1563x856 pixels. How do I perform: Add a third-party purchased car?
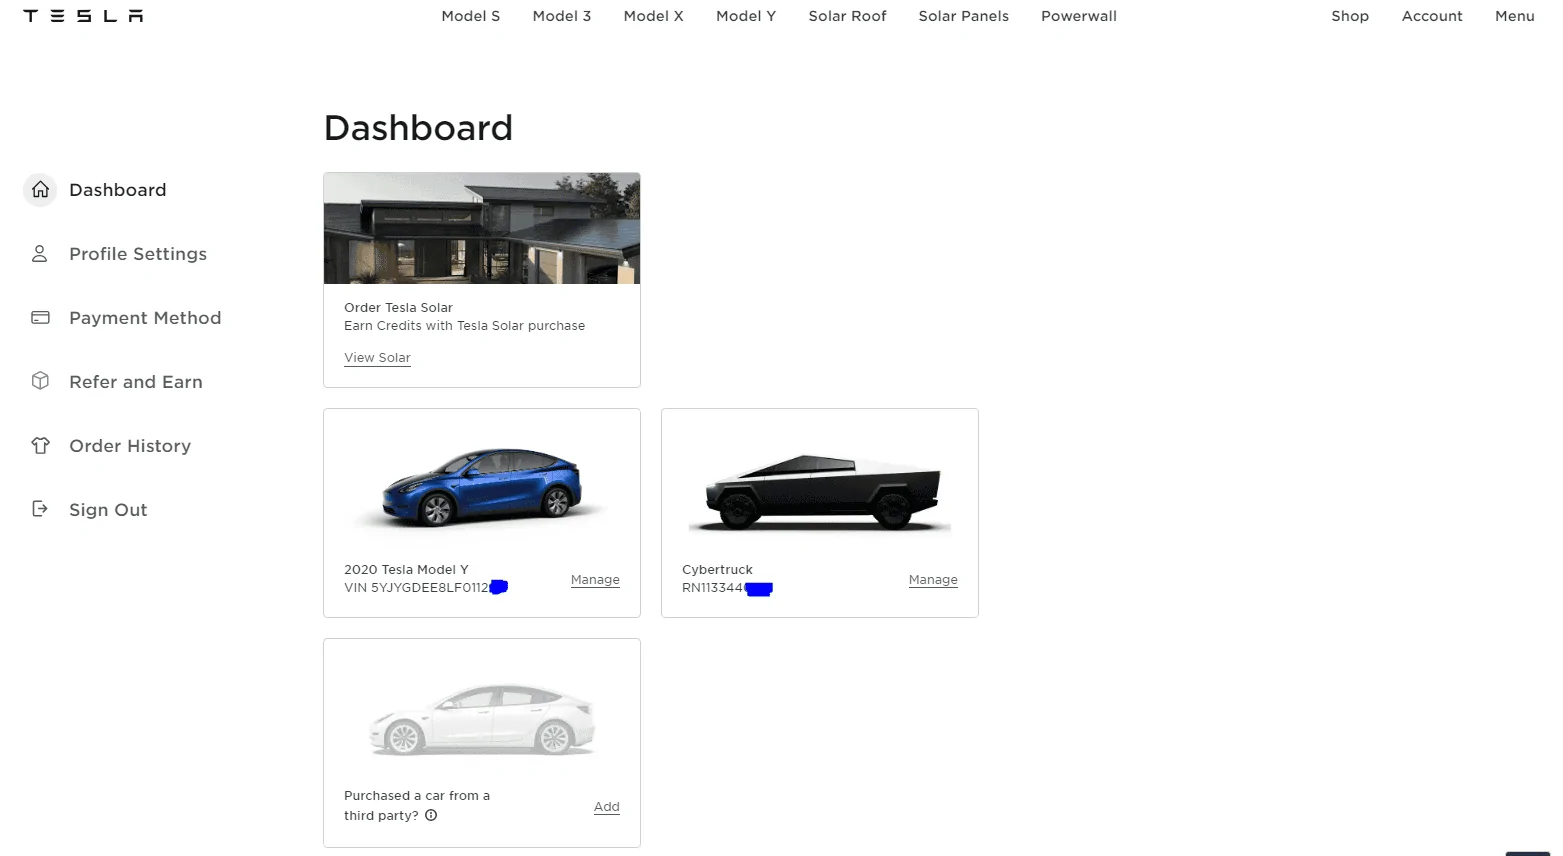(x=607, y=807)
